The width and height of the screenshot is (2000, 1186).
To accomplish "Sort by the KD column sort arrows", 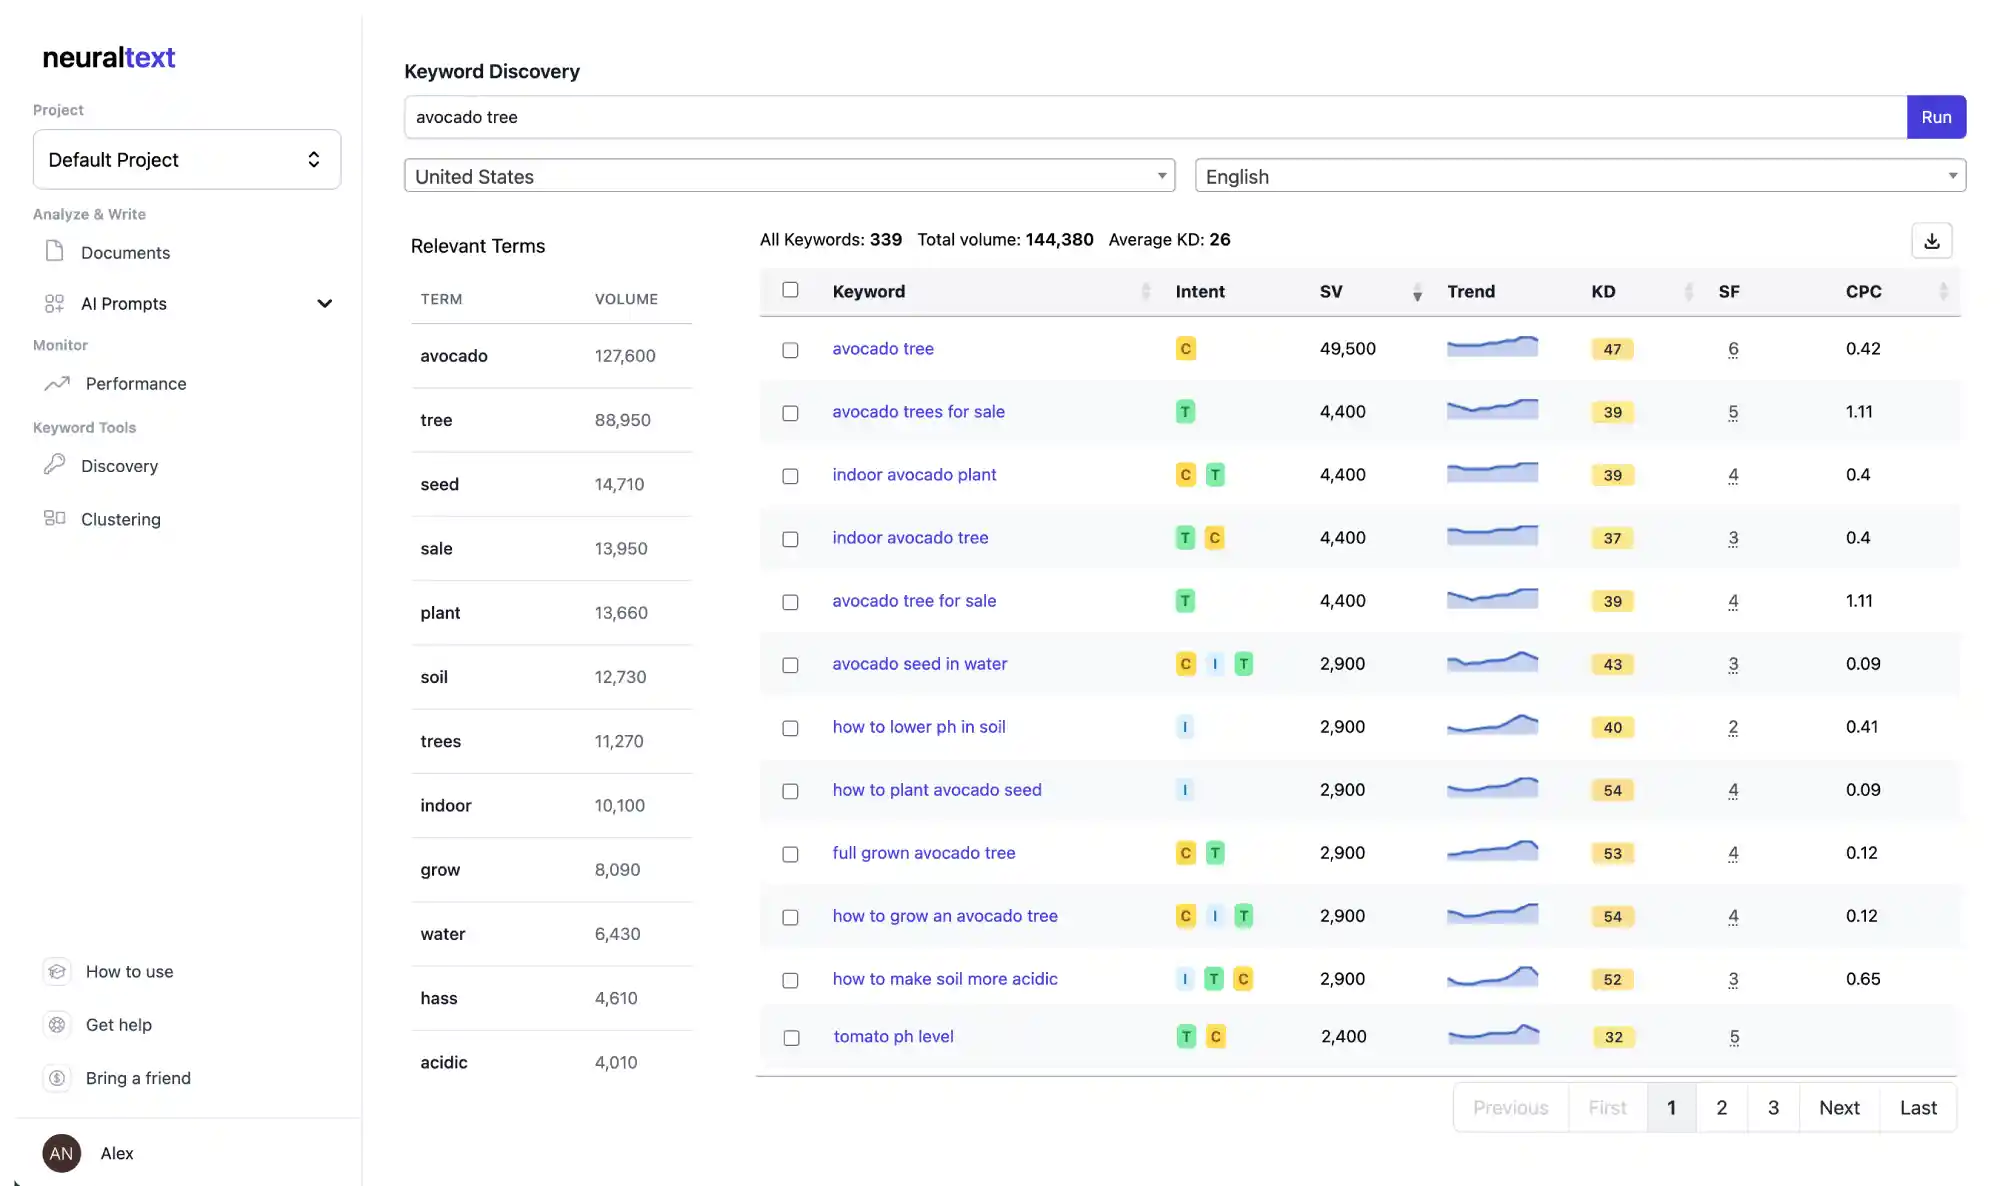I will point(1689,291).
